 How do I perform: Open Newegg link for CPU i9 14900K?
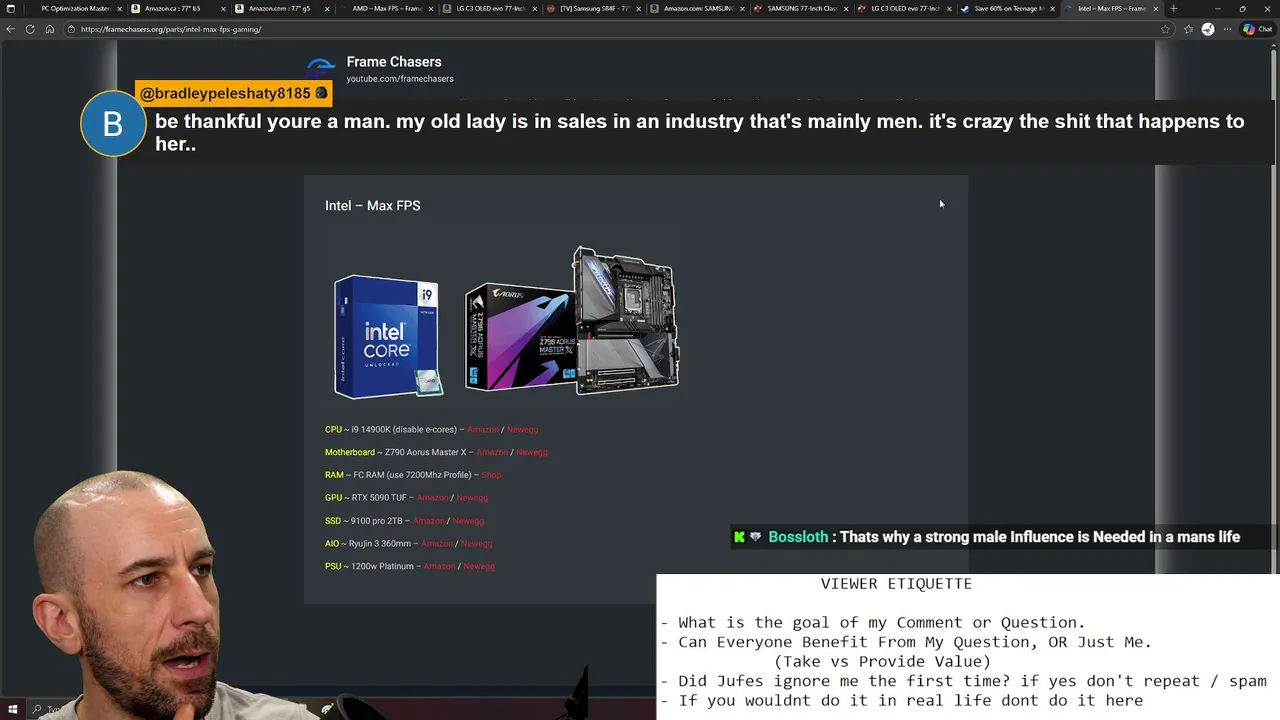(x=522, y=430)
